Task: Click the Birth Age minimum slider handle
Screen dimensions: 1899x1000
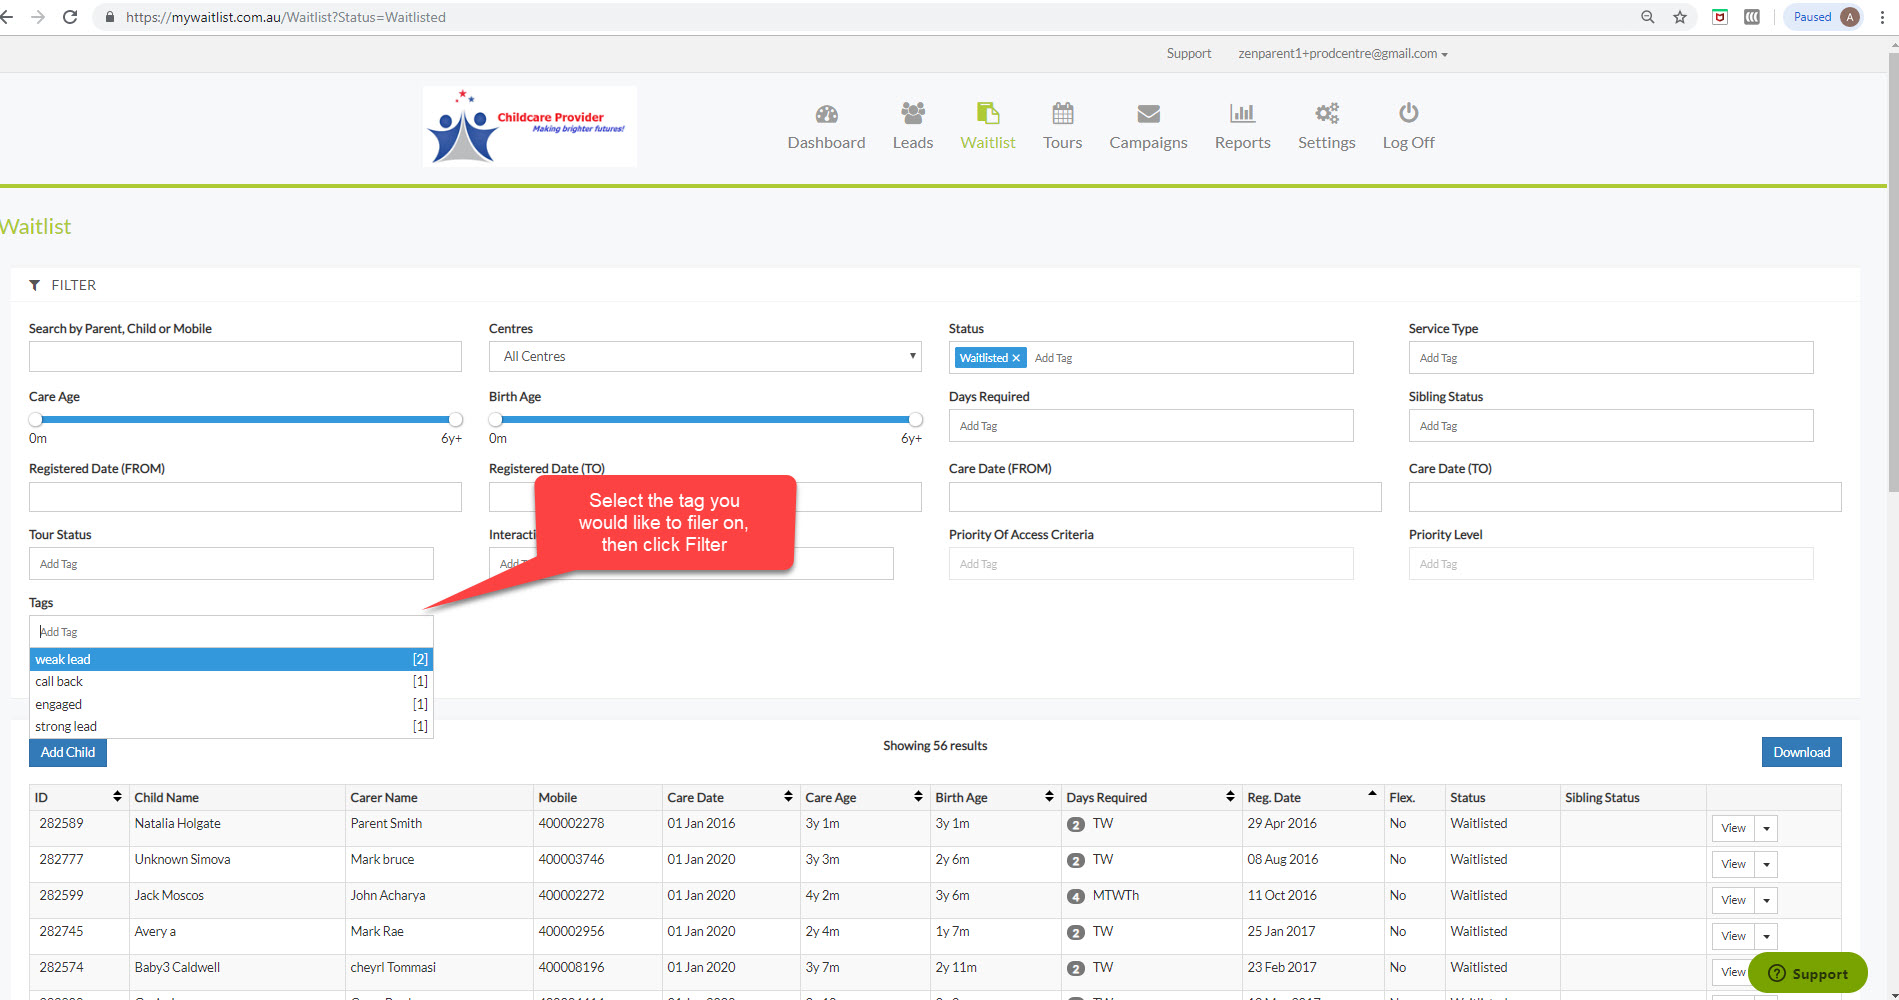Action: pyautogui.click(x=496, y=419)
